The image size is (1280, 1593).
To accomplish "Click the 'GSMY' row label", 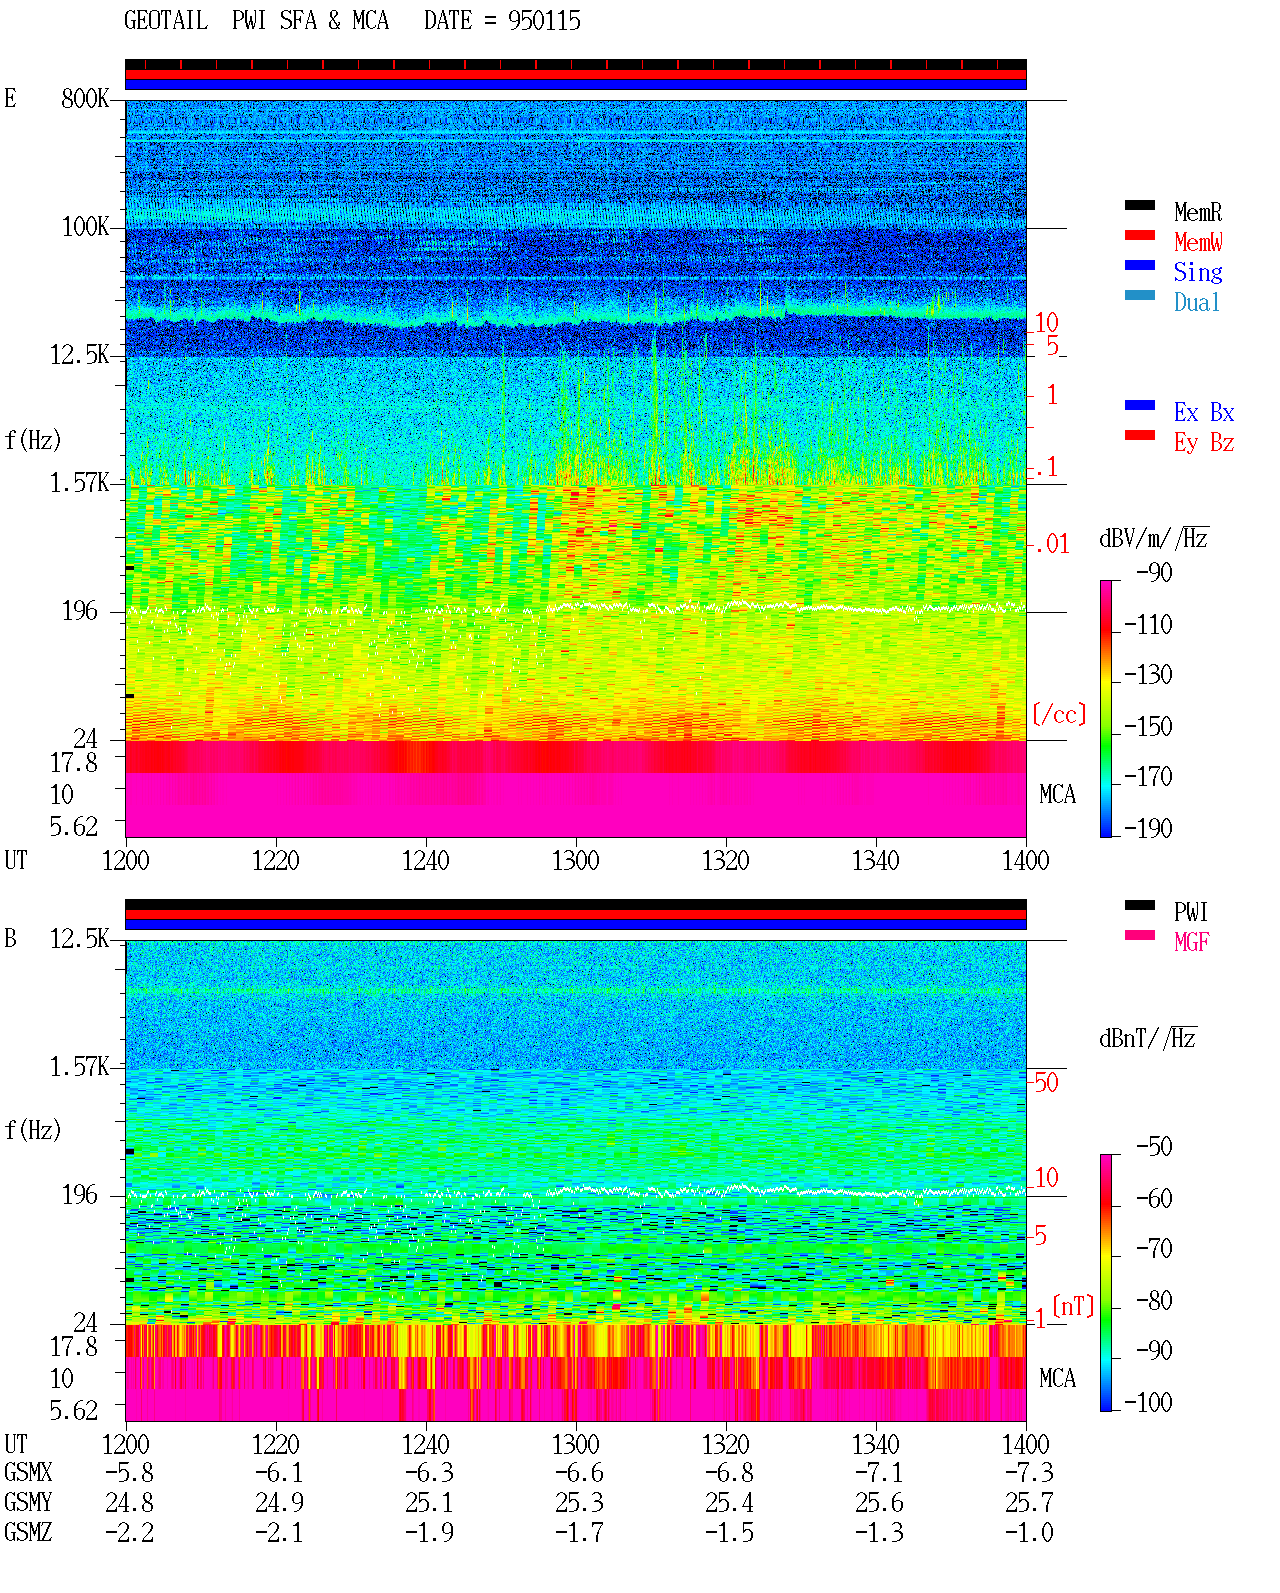I will click(28, 1503).
